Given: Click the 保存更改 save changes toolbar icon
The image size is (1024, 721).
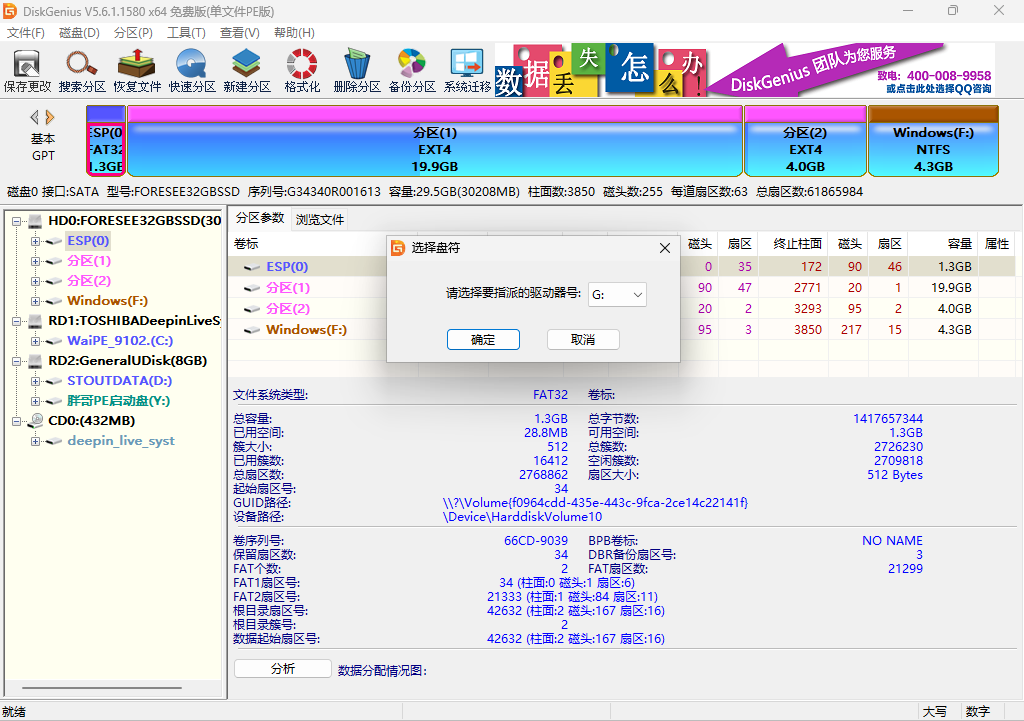Looking at the screenshot, I should [27, 71].
